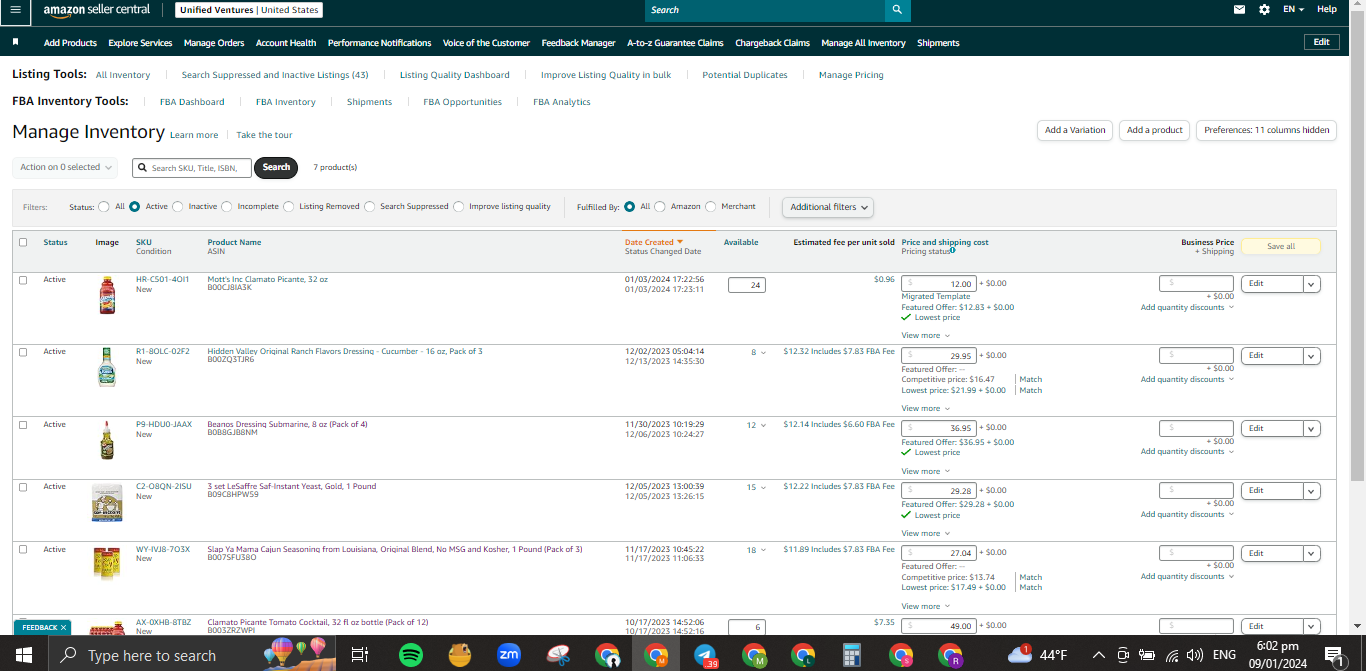Open the settings gear icon
1366x671 pixels.
point(1264,9)
